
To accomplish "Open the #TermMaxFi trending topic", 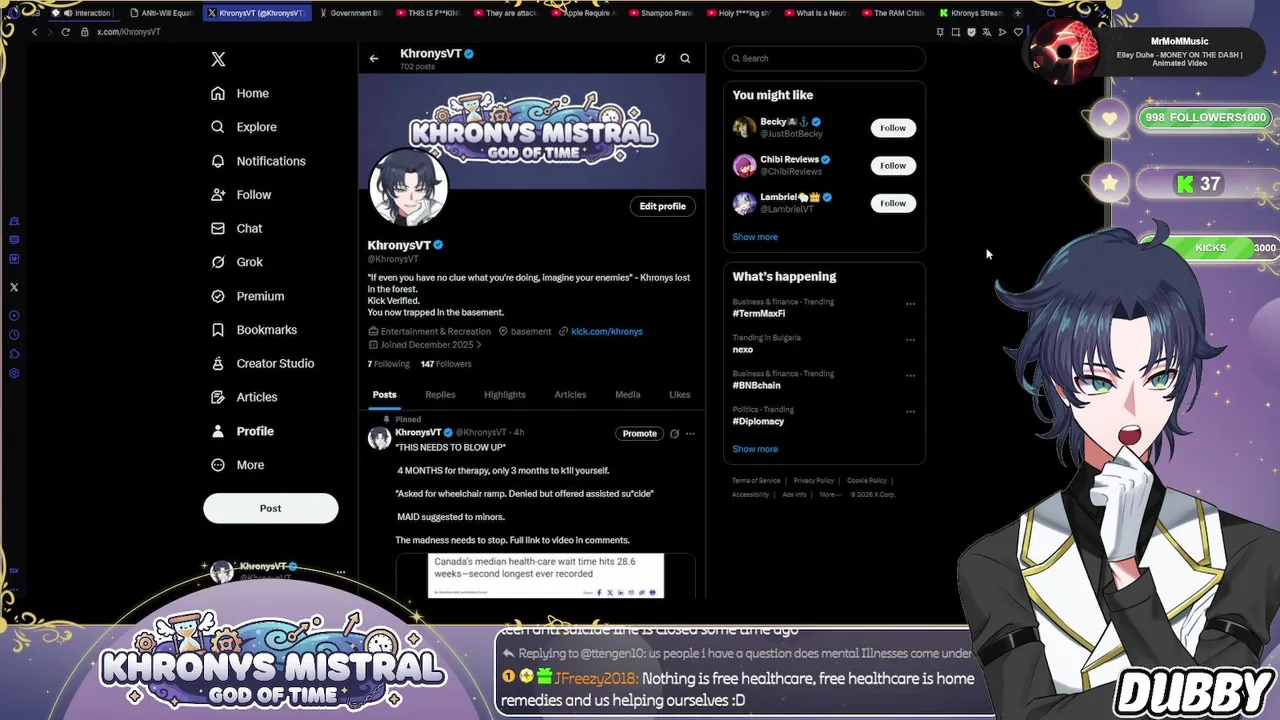I will pyautogui.click(x=759, y=314).
